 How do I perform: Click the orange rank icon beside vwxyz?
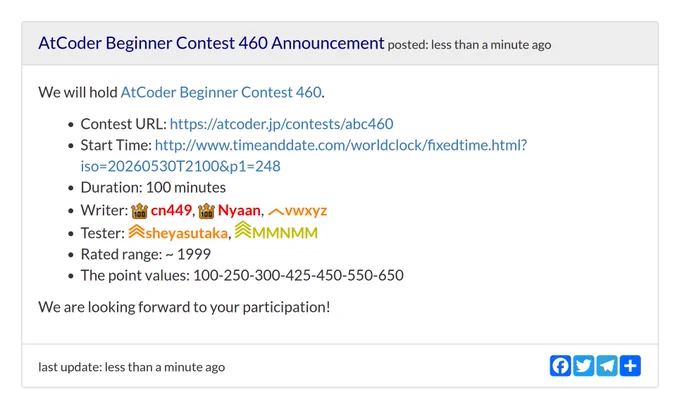tap(276, 212)
